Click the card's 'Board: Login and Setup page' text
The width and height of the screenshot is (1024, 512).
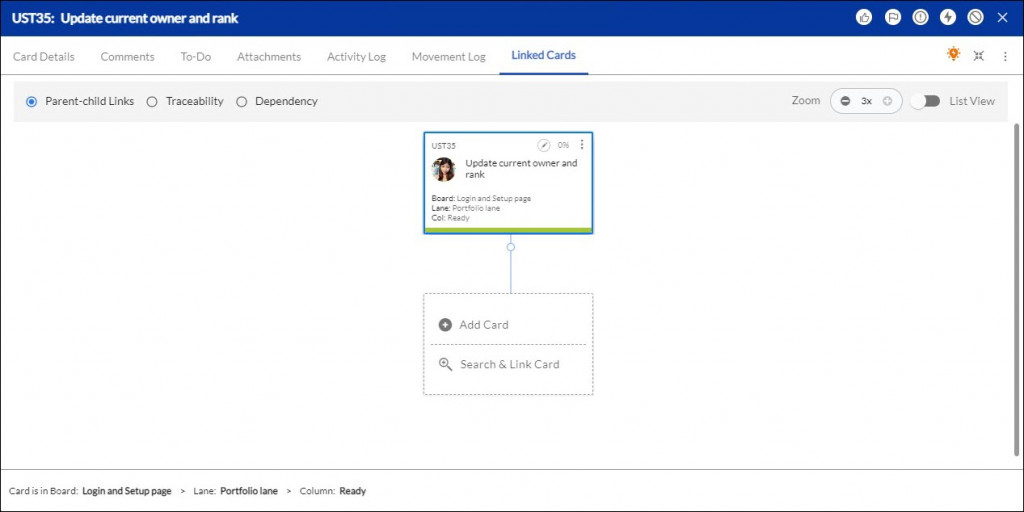(481, 199)
